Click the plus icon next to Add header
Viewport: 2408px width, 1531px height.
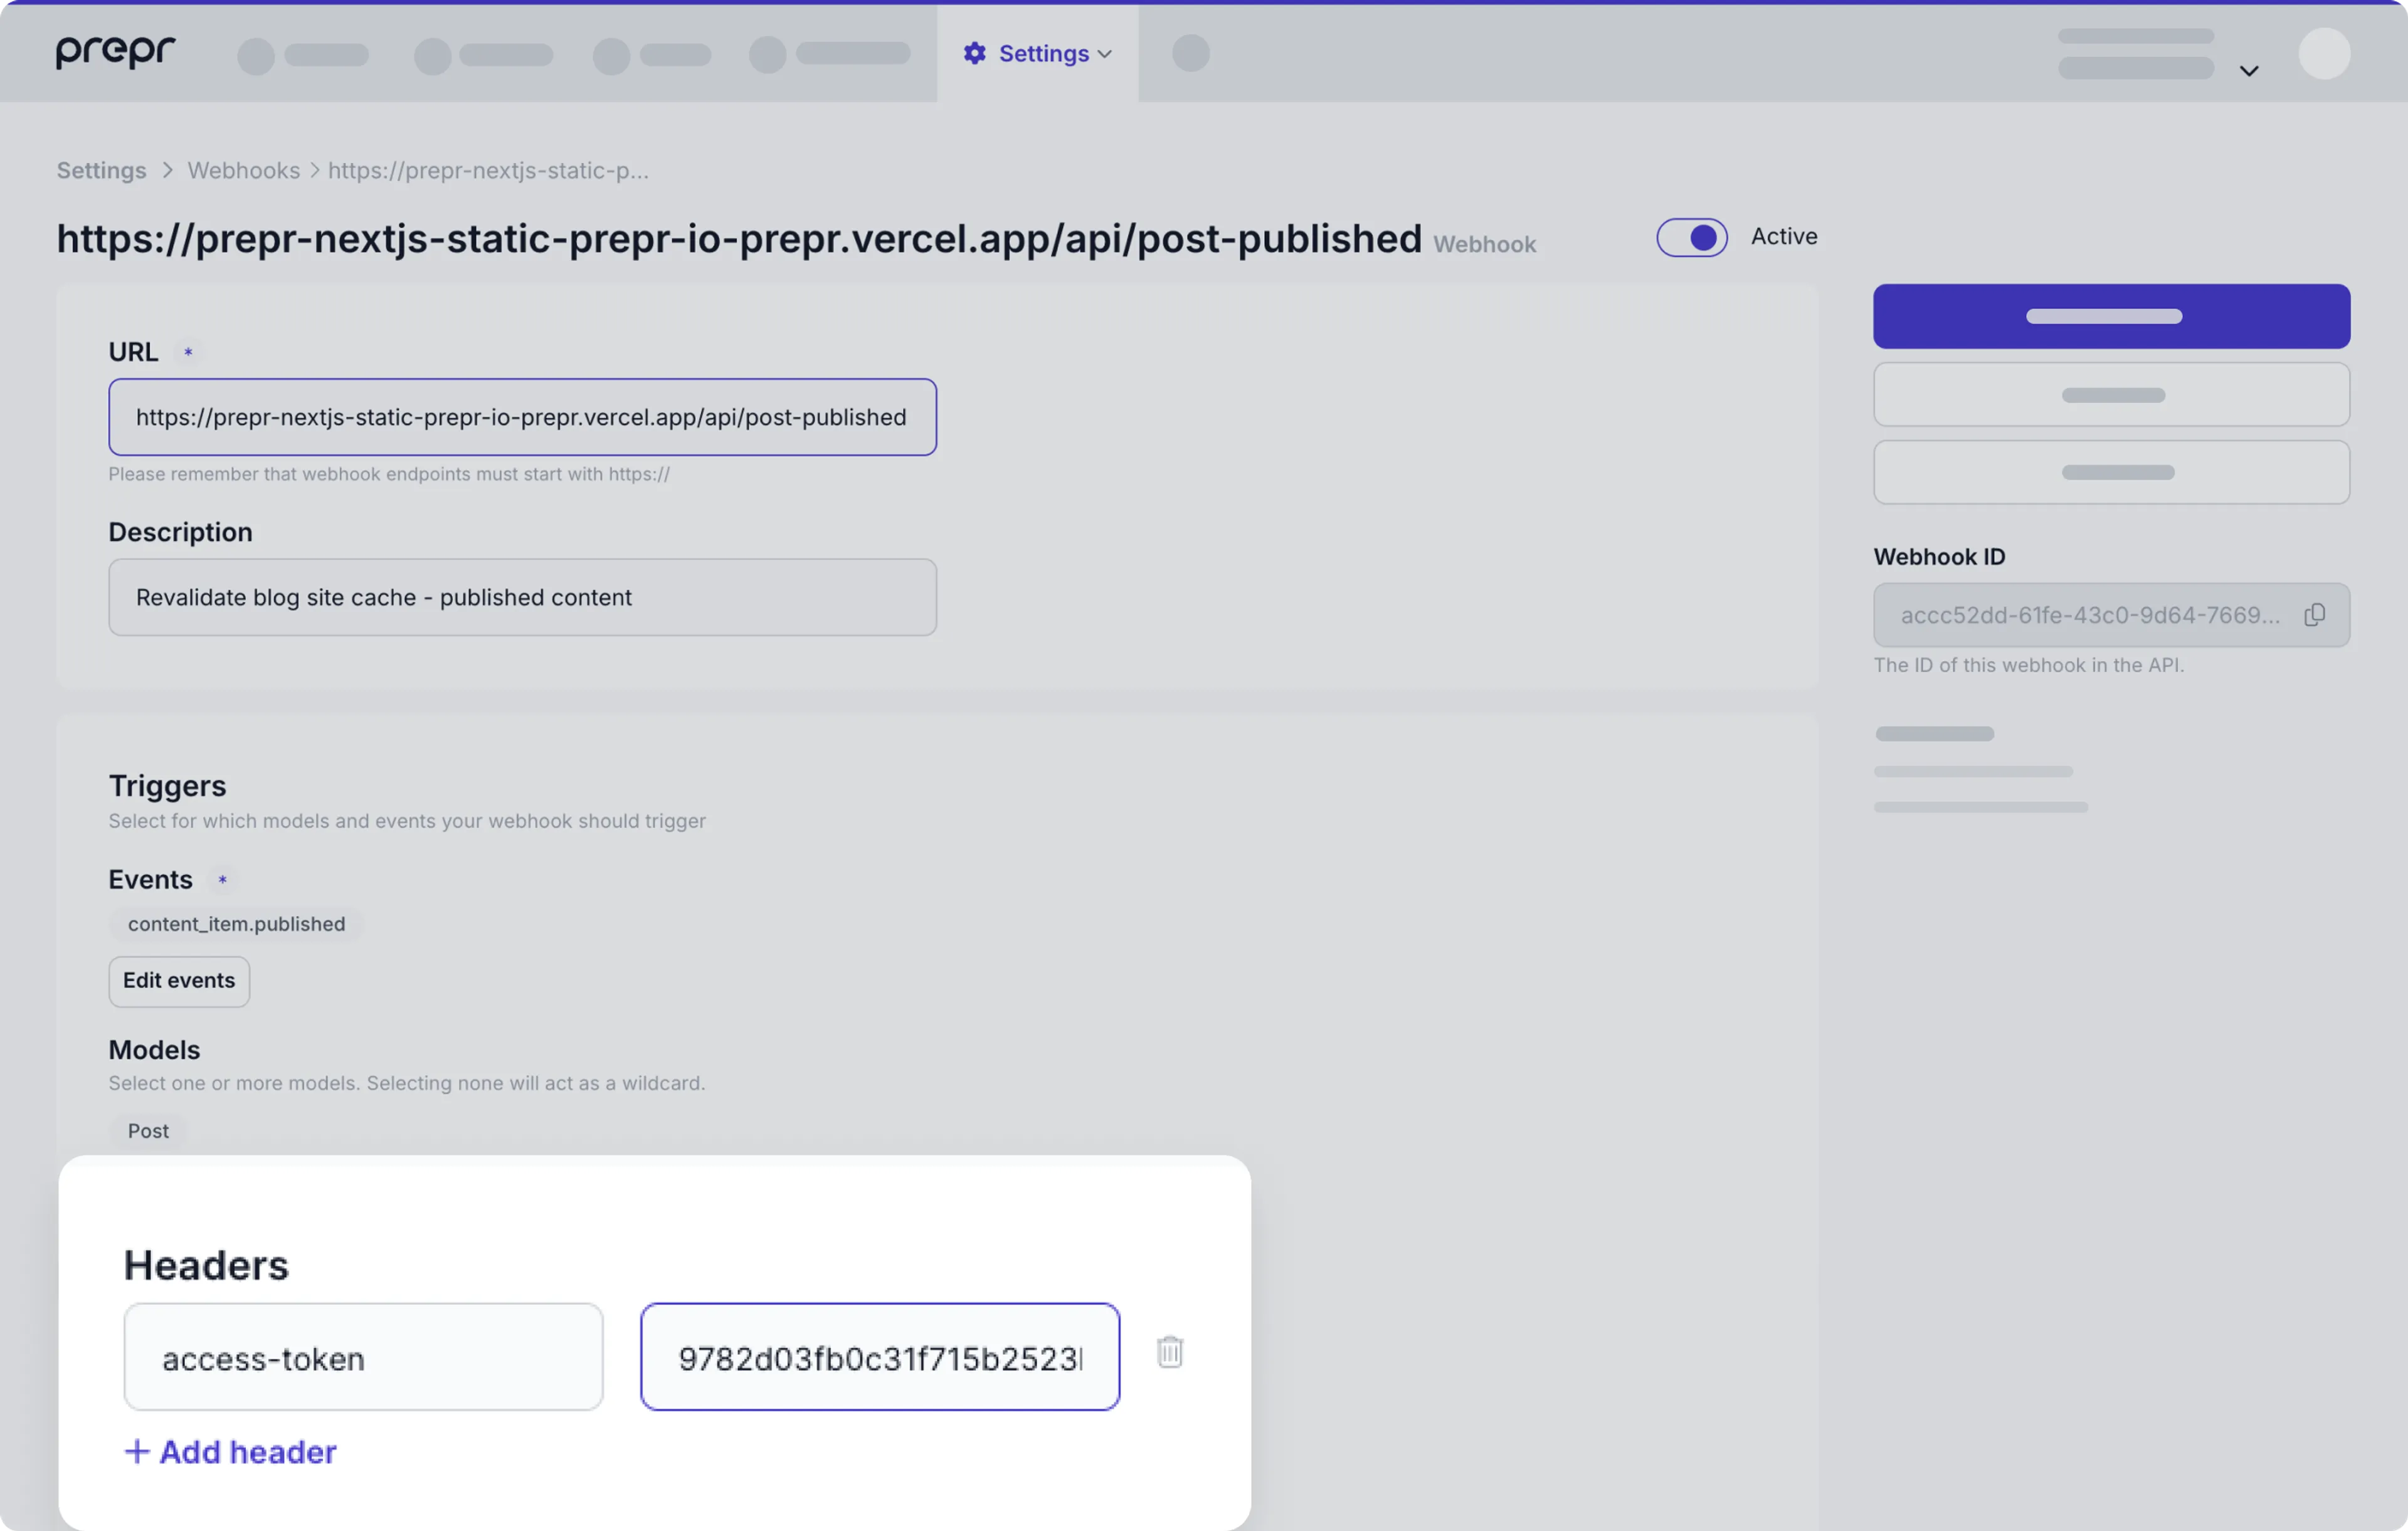(x=137, y=1451)
